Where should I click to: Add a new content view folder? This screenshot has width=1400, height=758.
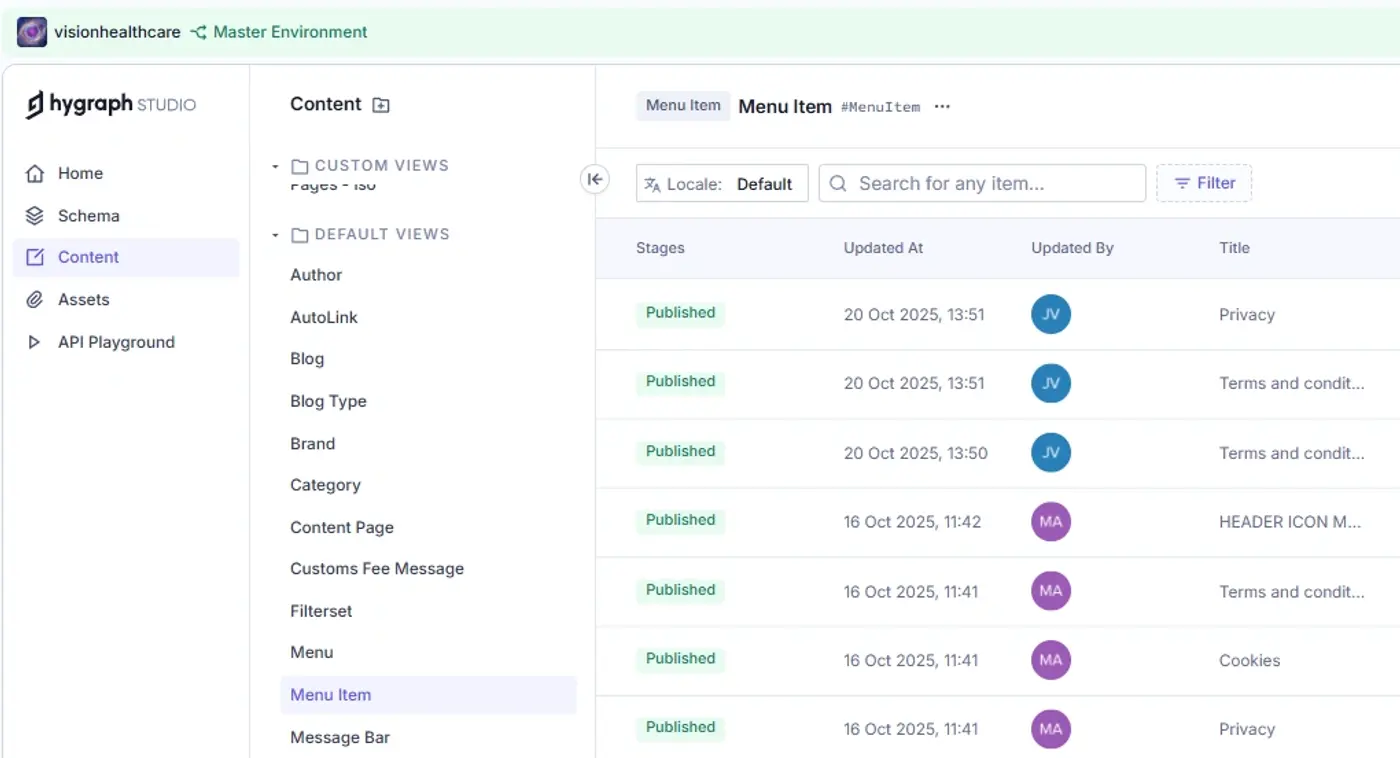point(381,105)
